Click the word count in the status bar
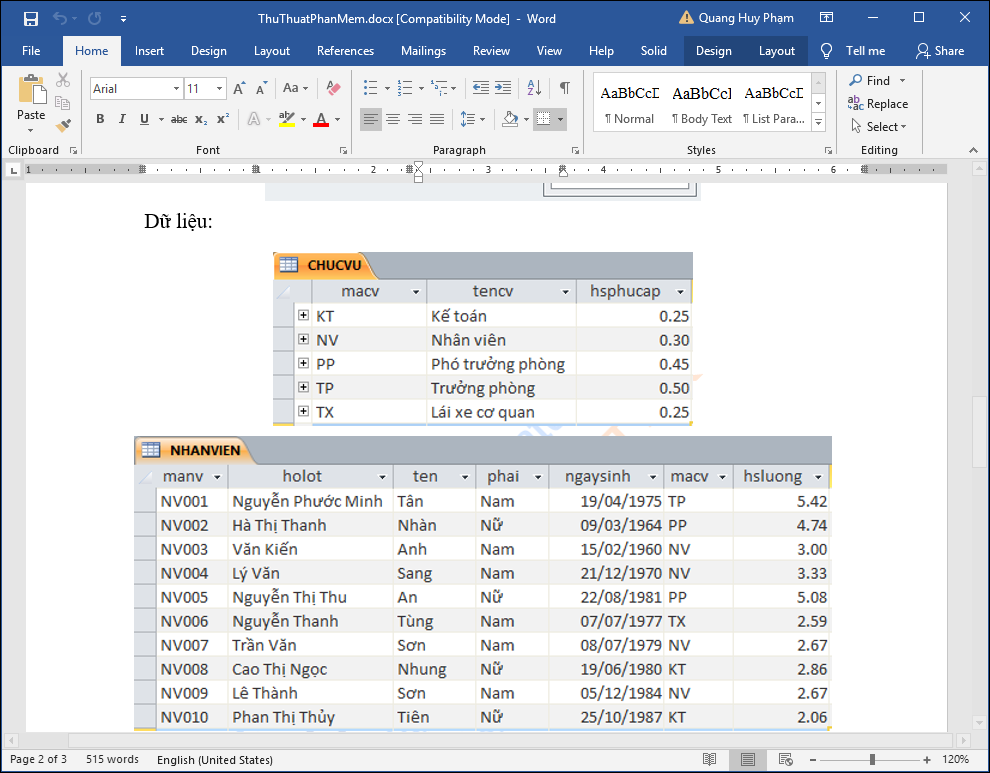This screenshot has height=773, width=990. coord(111,759)
